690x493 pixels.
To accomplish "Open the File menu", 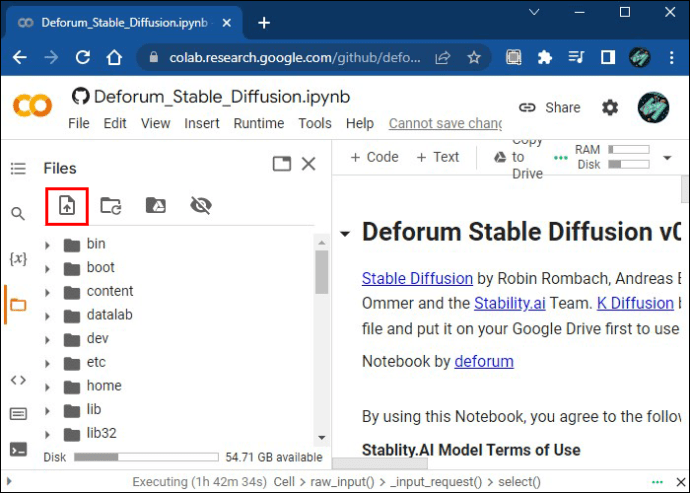I will click(x=79, y=123).
